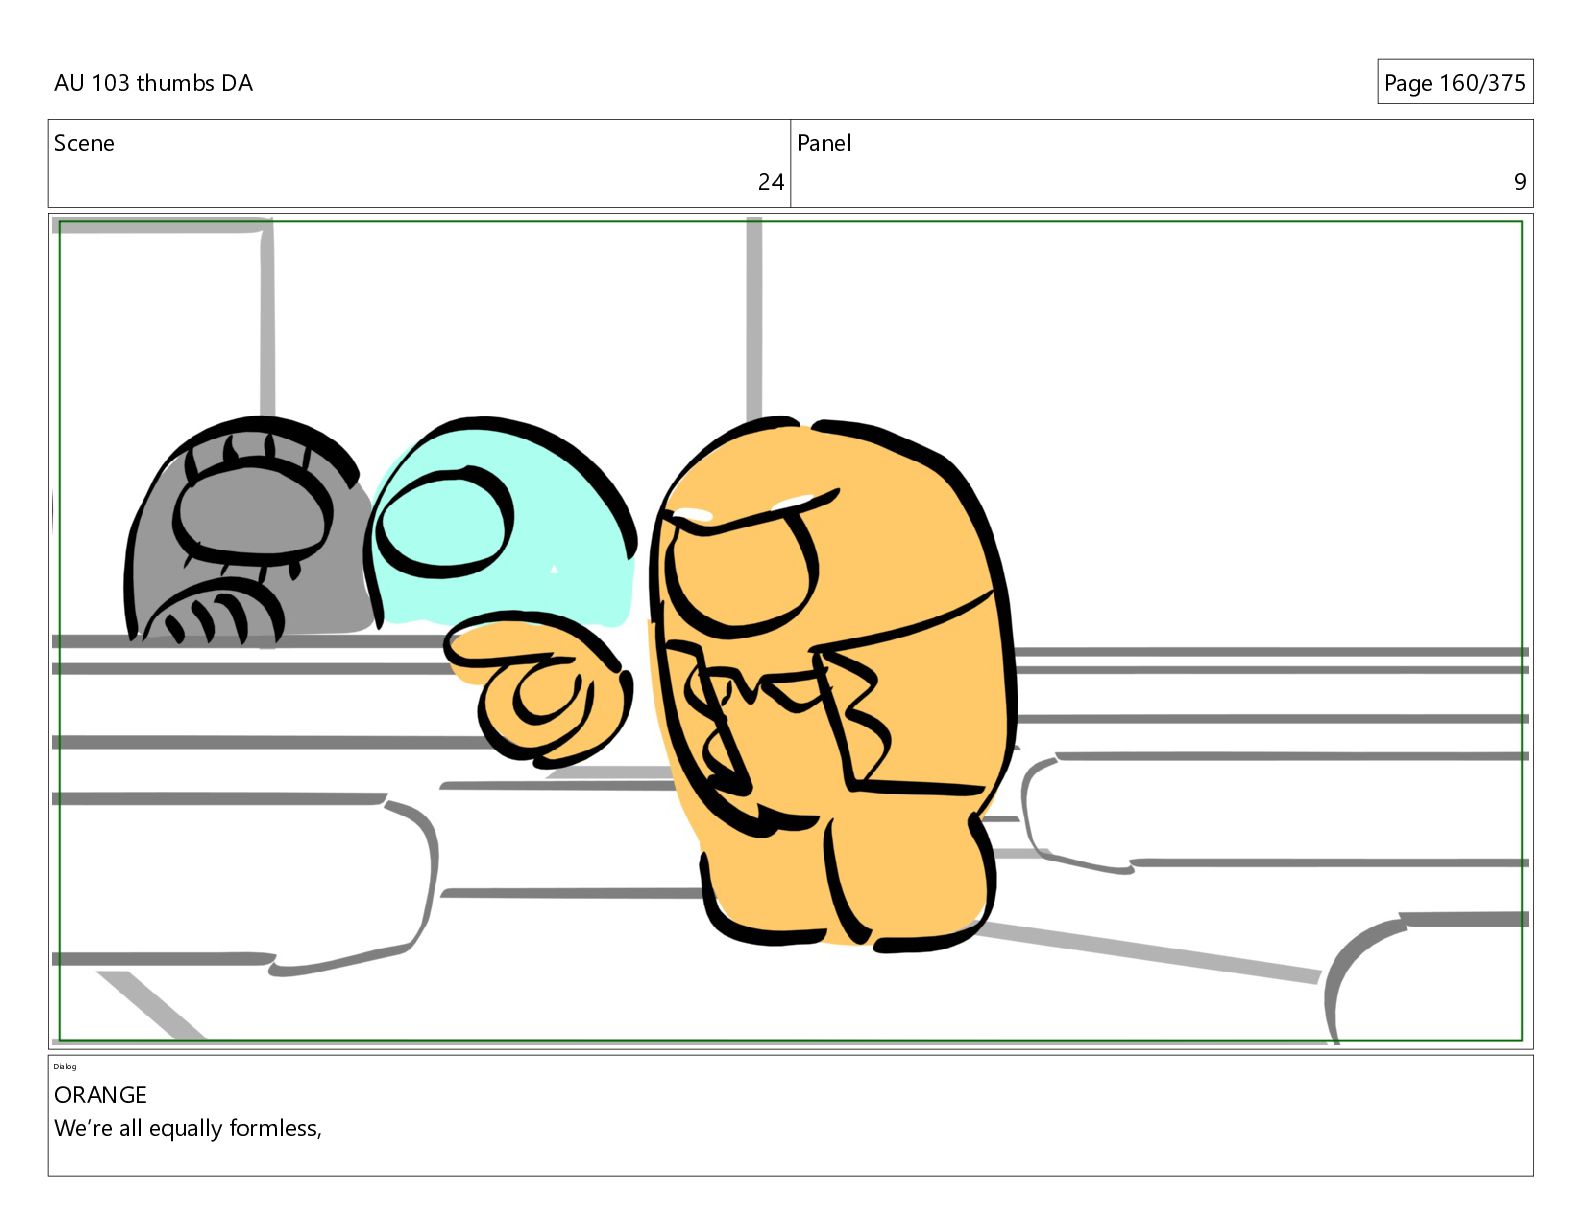Click the 'Dialog' label
This screenshot has height=1224, width=1584.
click(x=65, y=1066)
